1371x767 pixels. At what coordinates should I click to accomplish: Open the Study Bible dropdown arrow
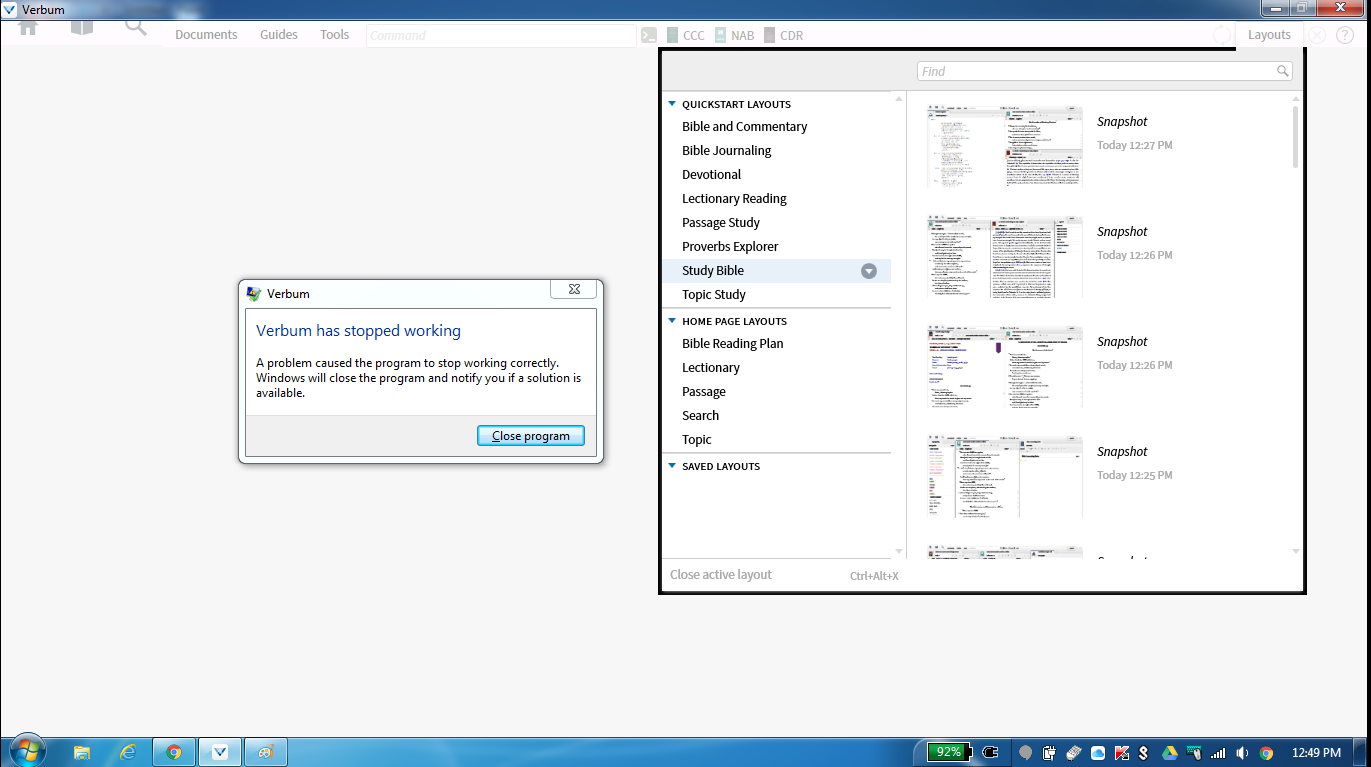(869, 271)
